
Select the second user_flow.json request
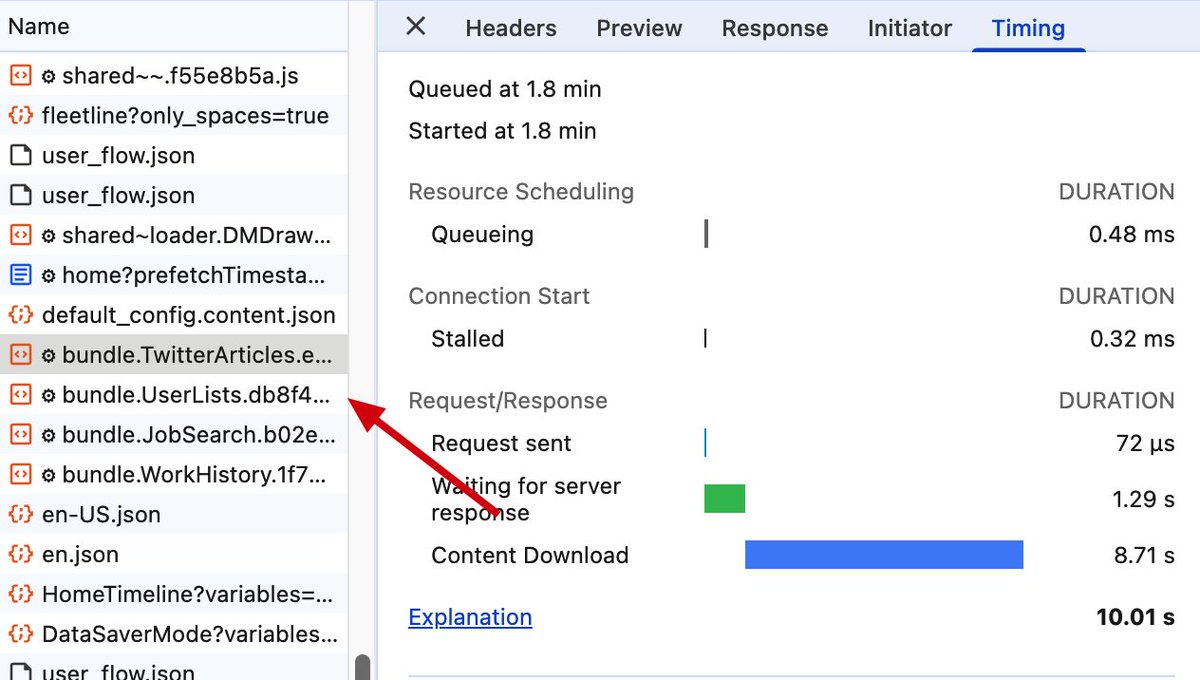(174, 196)
